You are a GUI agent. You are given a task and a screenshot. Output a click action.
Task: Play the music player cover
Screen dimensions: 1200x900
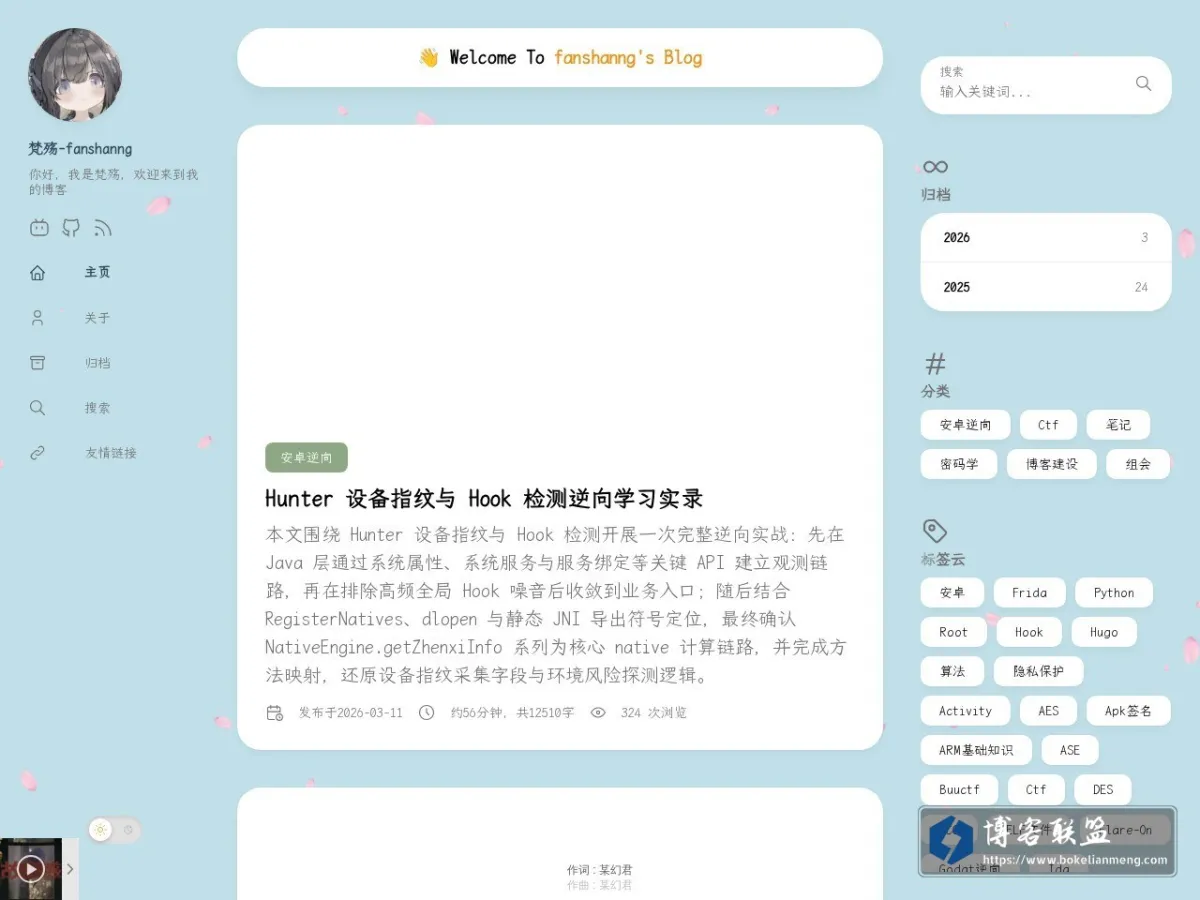point(31,869)
